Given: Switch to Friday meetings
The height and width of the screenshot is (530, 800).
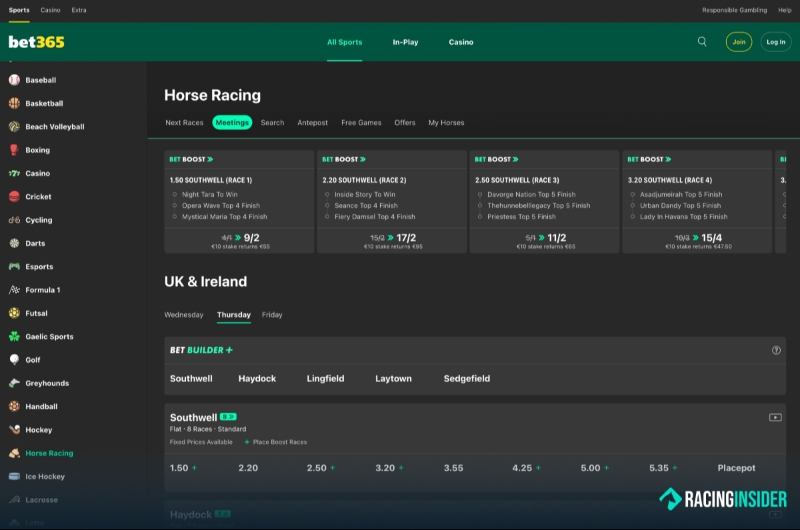Looking at the screenshot, I should click(272, 315).
